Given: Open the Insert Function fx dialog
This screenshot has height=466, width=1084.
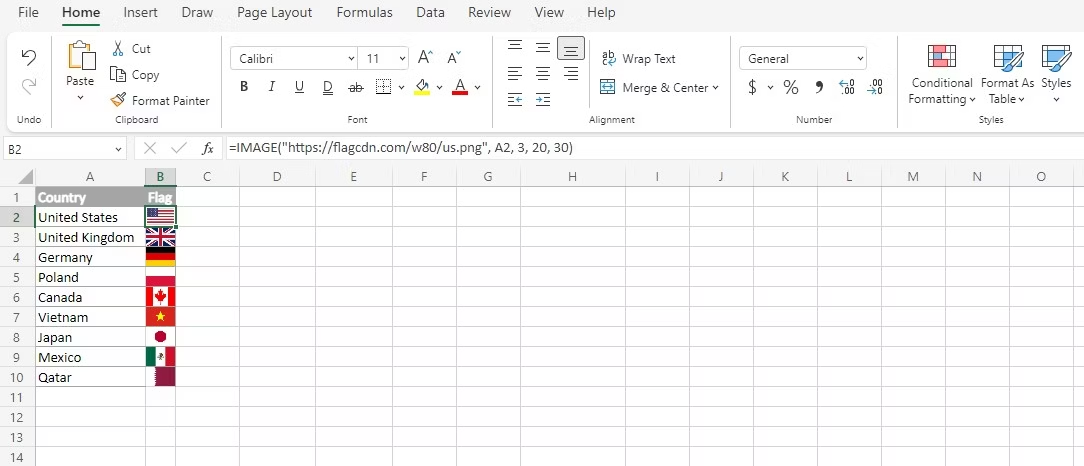Looking at the screenshot, I should pyautogui.click(x=207, y=148).
